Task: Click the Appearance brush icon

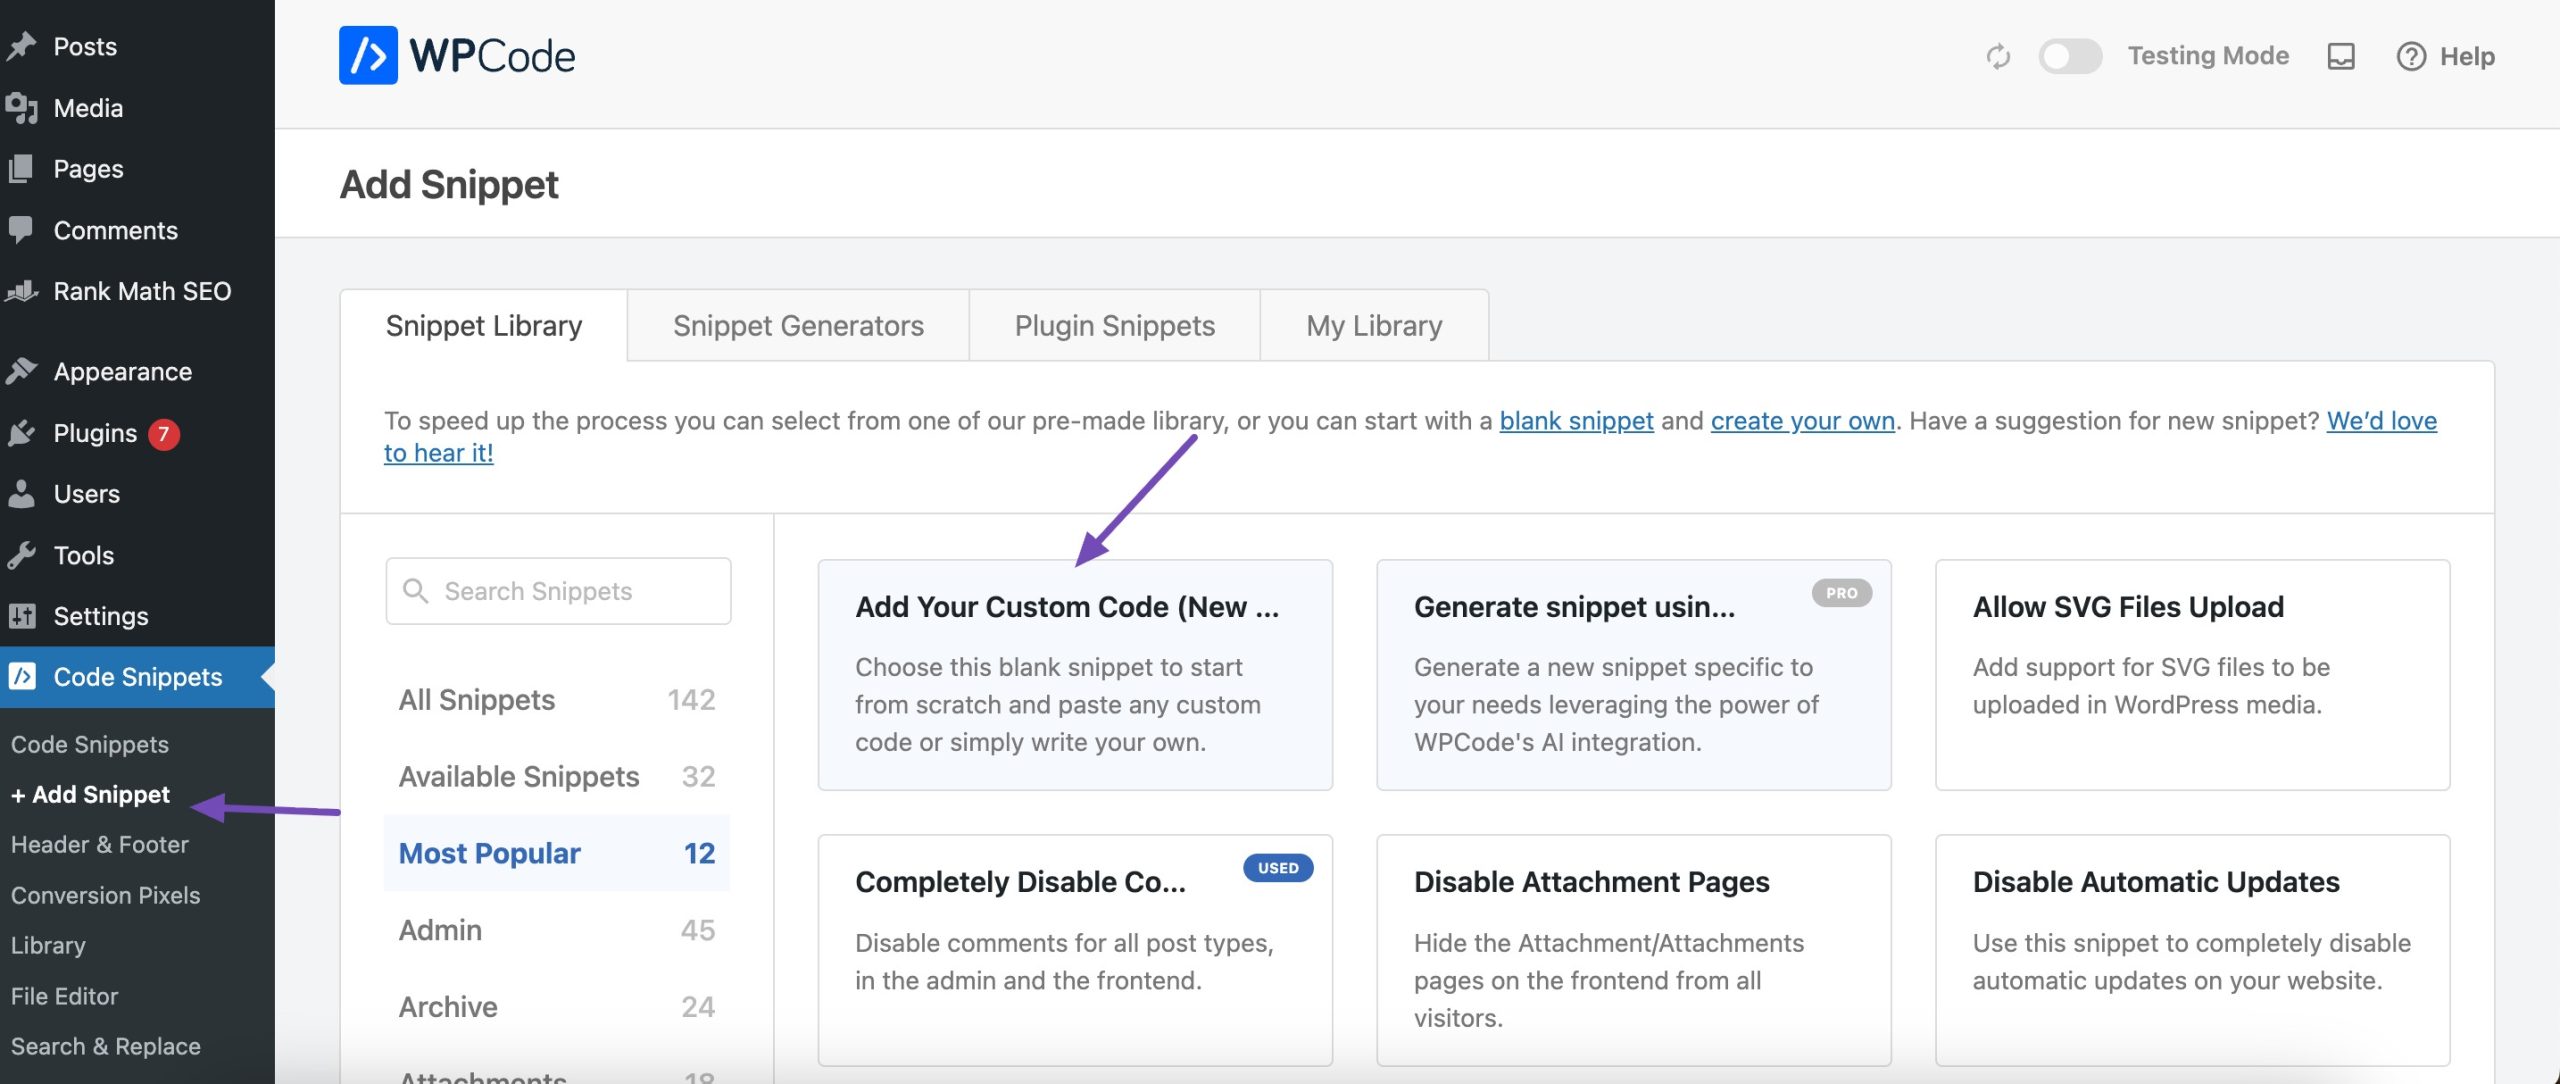Action: [21, 372]
